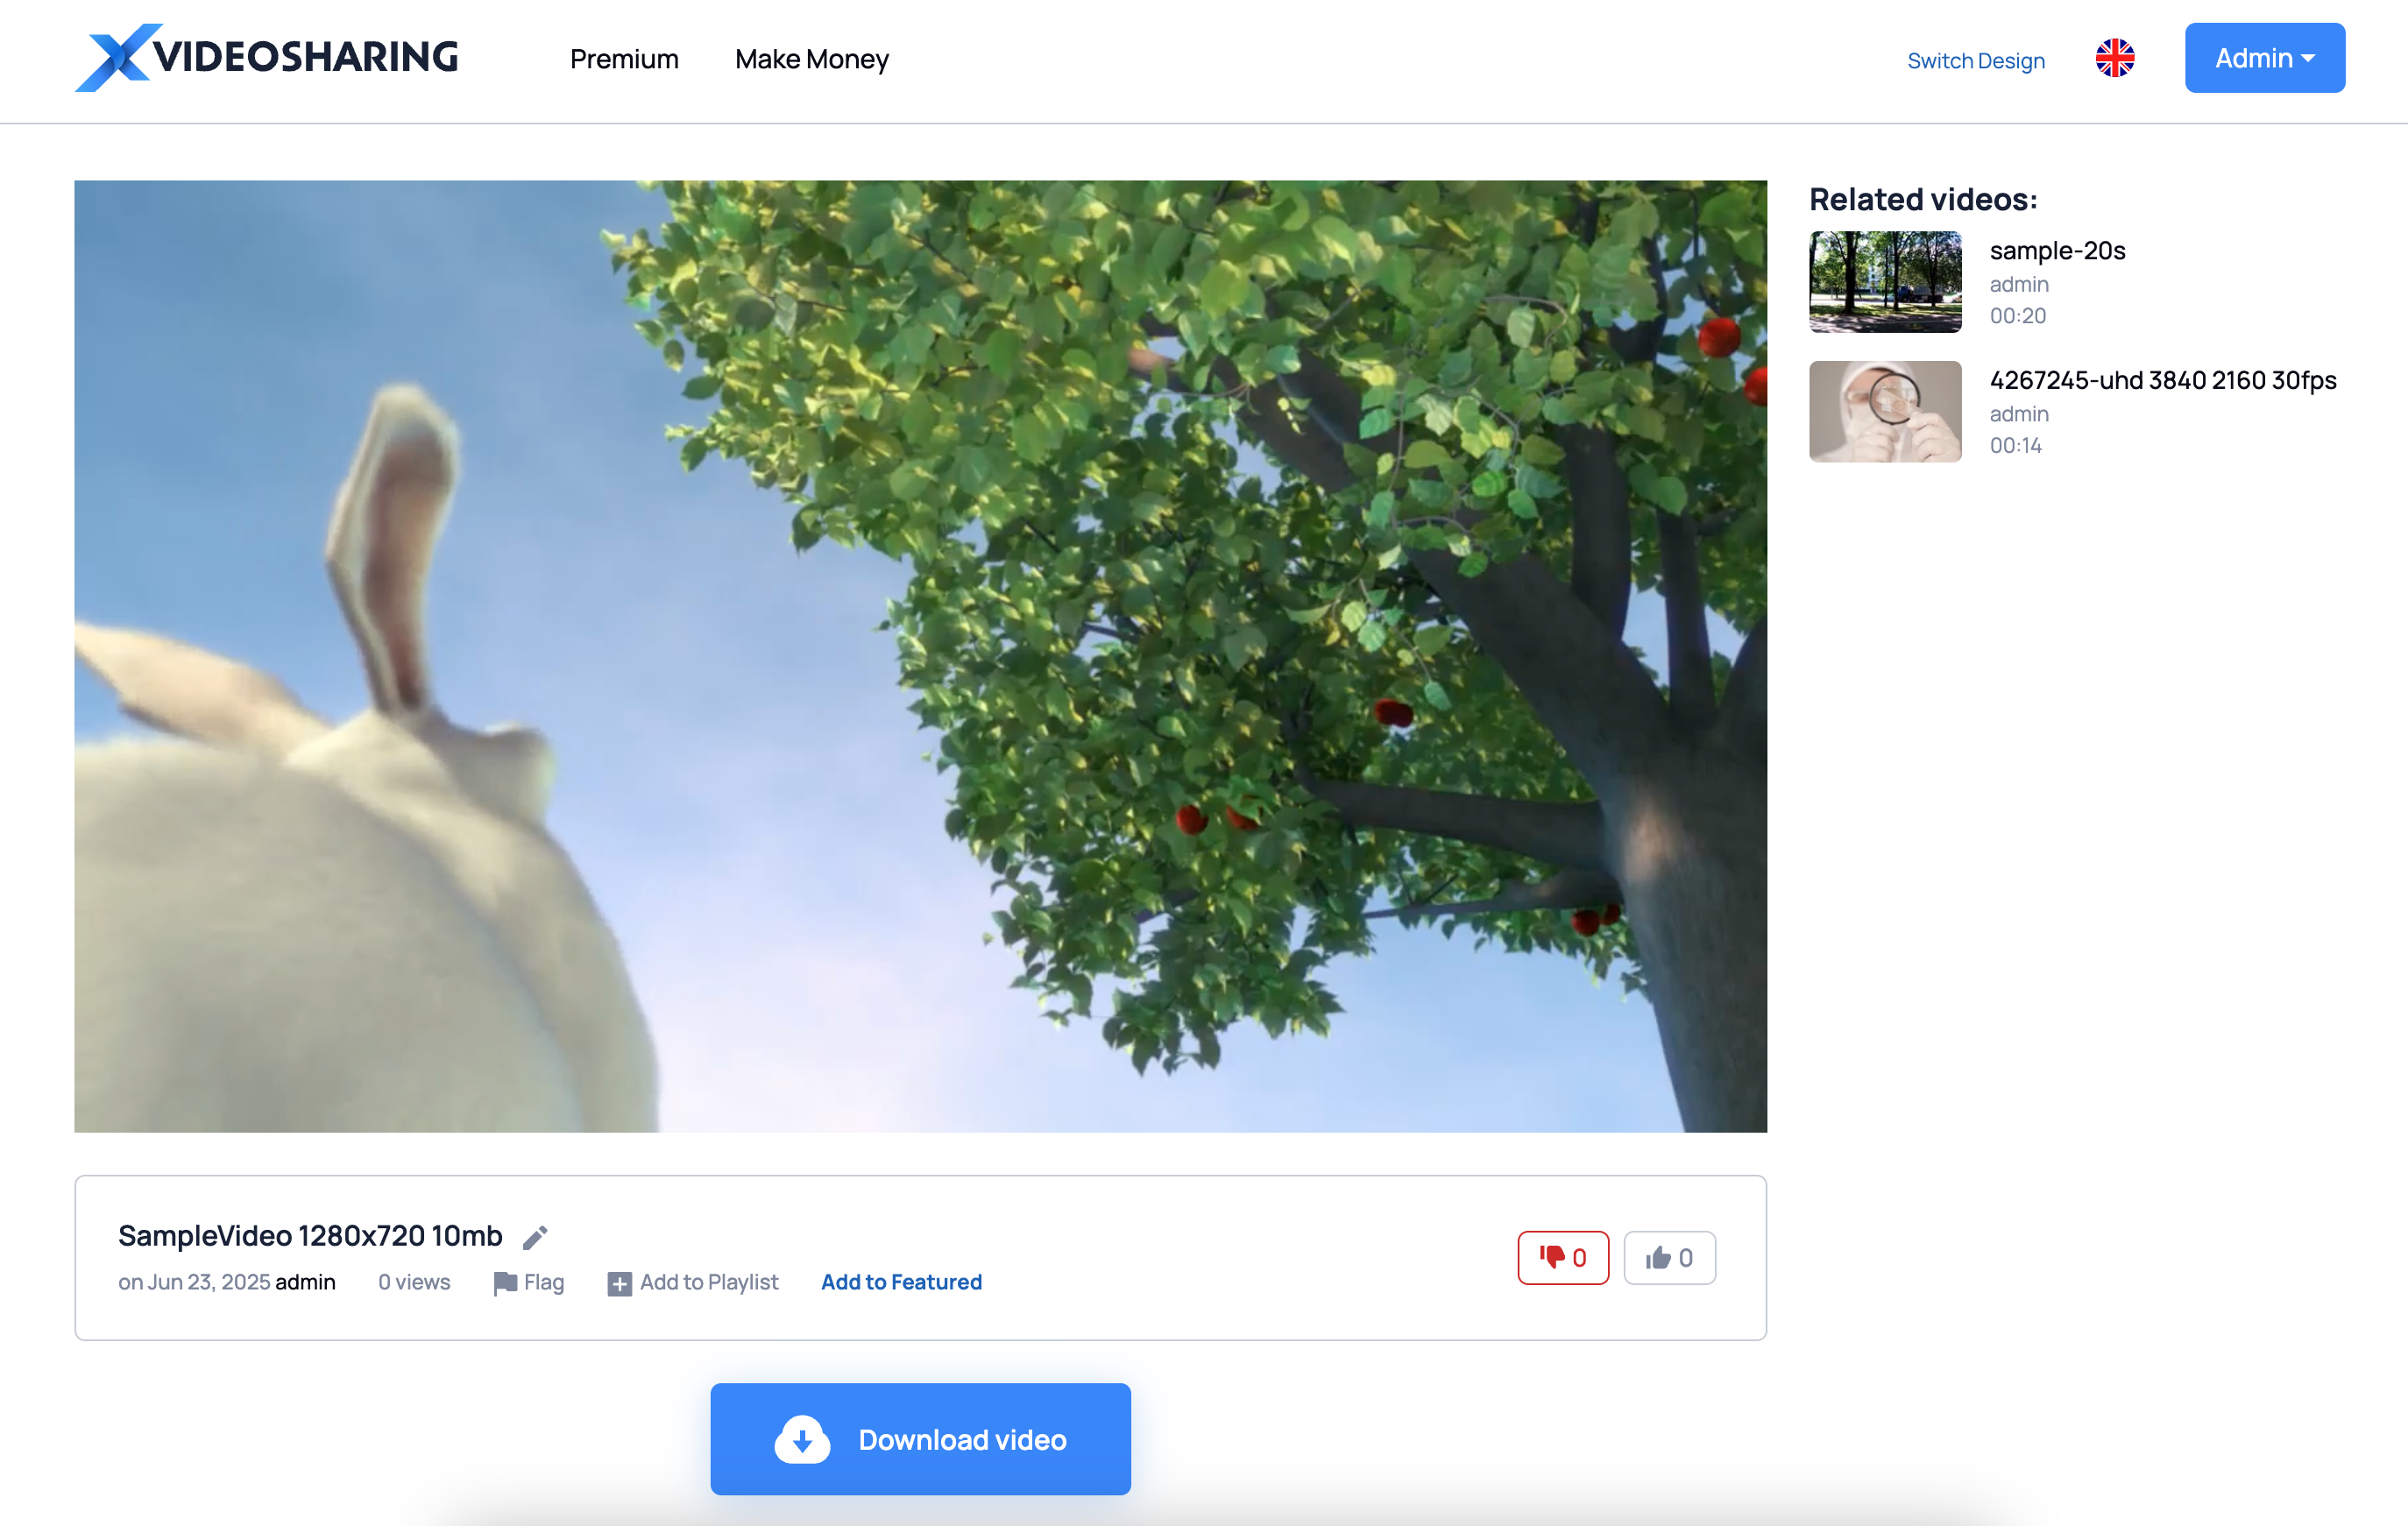The height and width of the screenshot is (1526, 2408).
Task: Click the 00:20 duration text
Action: coord(2017,316)
